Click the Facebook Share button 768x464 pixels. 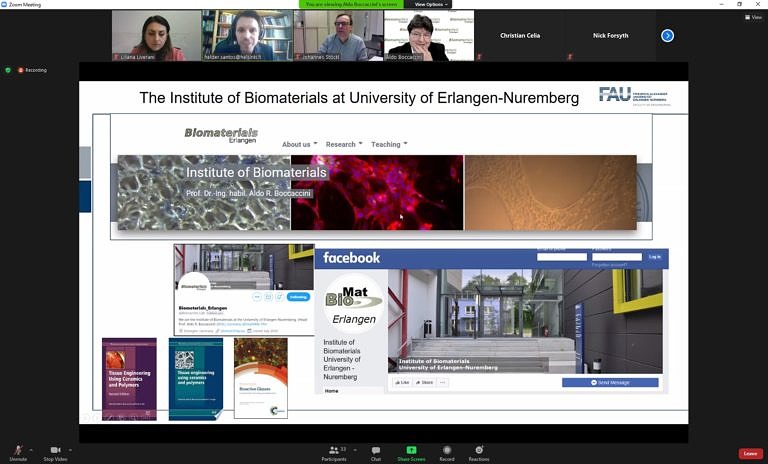coord(424,382)
